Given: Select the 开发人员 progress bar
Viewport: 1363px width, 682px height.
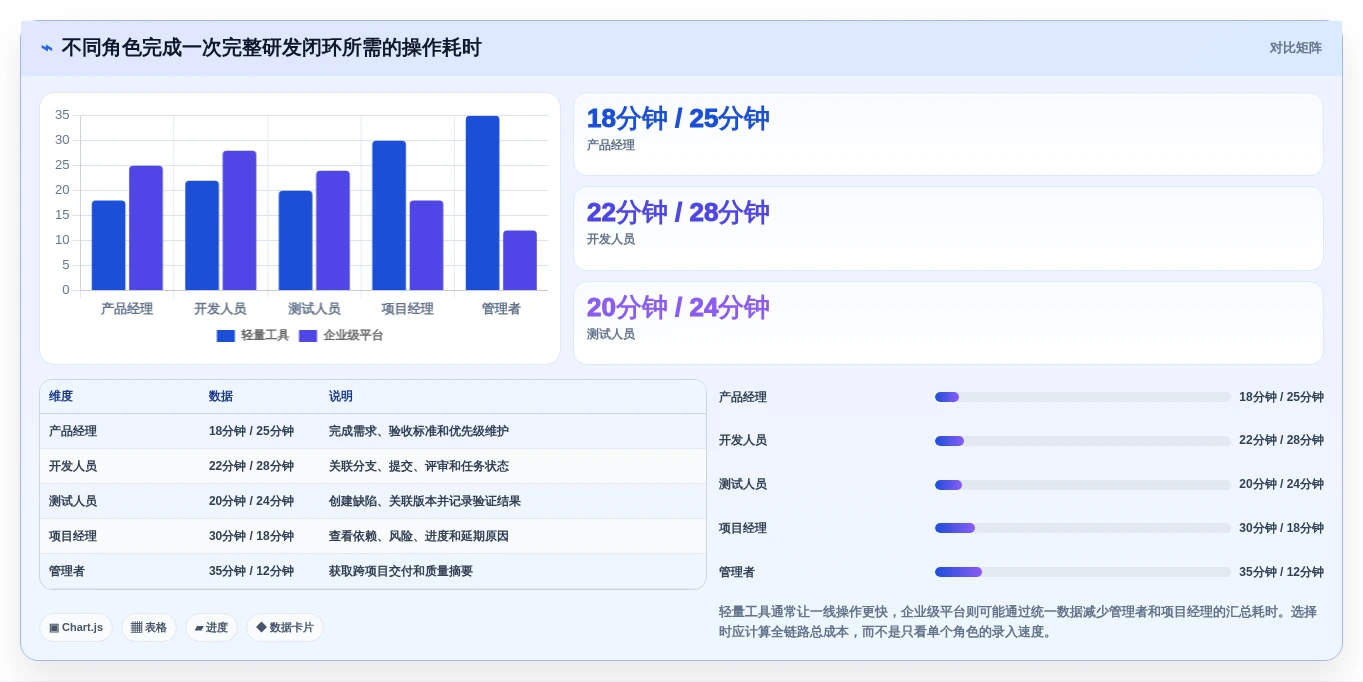Looking at the screenshot, I should [x=1083, y=441].
